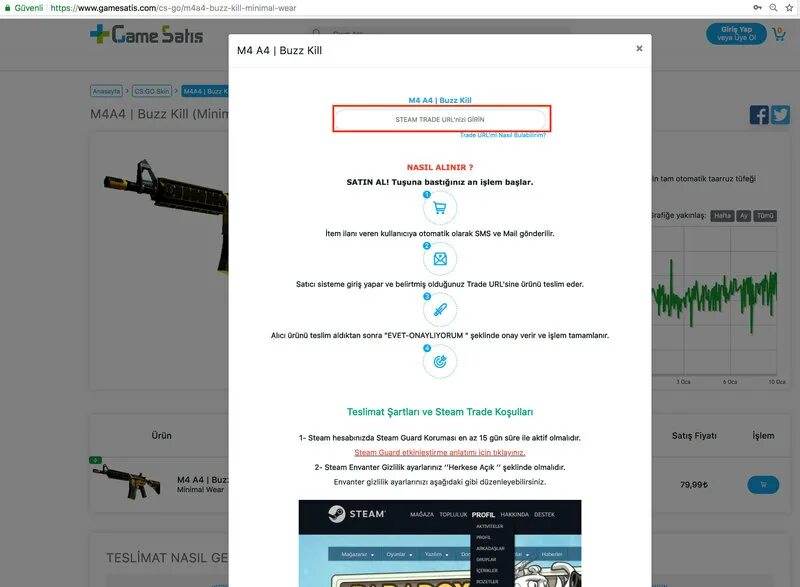Image resolution: width=800 pixels, height=587 pixels.
Task: Go to the CS:GO Skin breadcrumb
Action: point(152,91)
